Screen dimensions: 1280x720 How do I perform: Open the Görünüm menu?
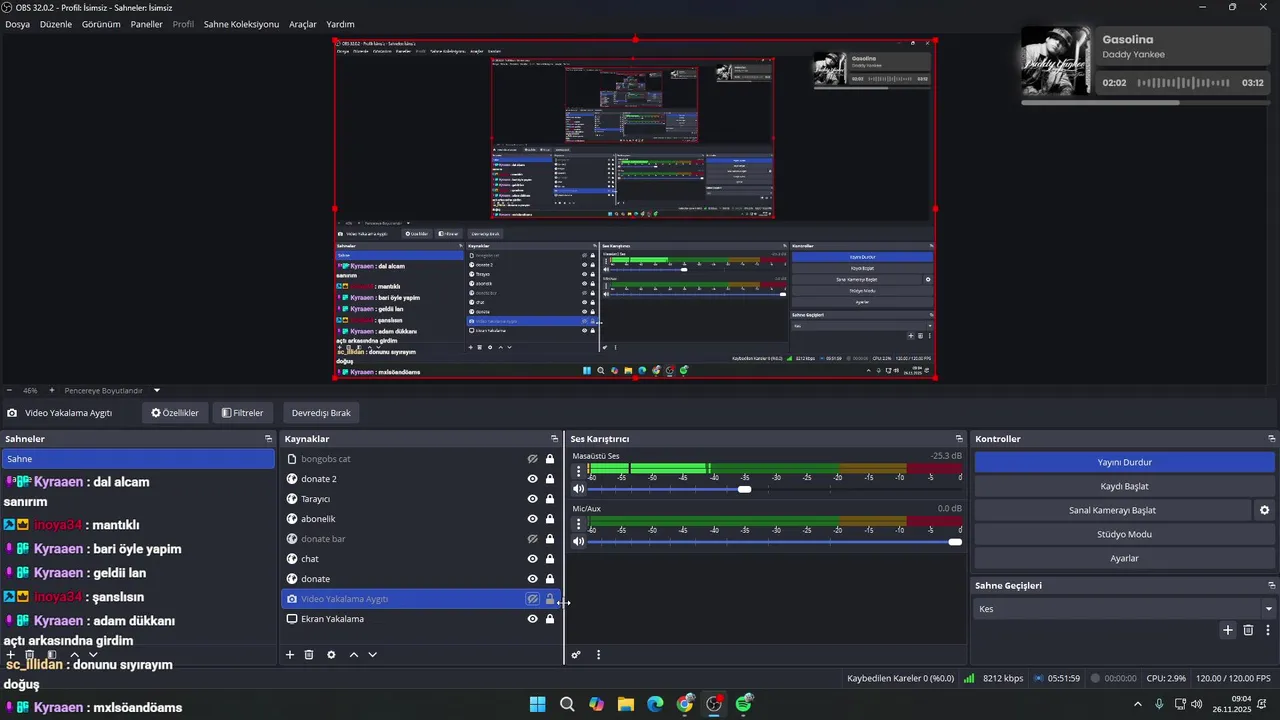pyautogui.click(x=101, y=24)
